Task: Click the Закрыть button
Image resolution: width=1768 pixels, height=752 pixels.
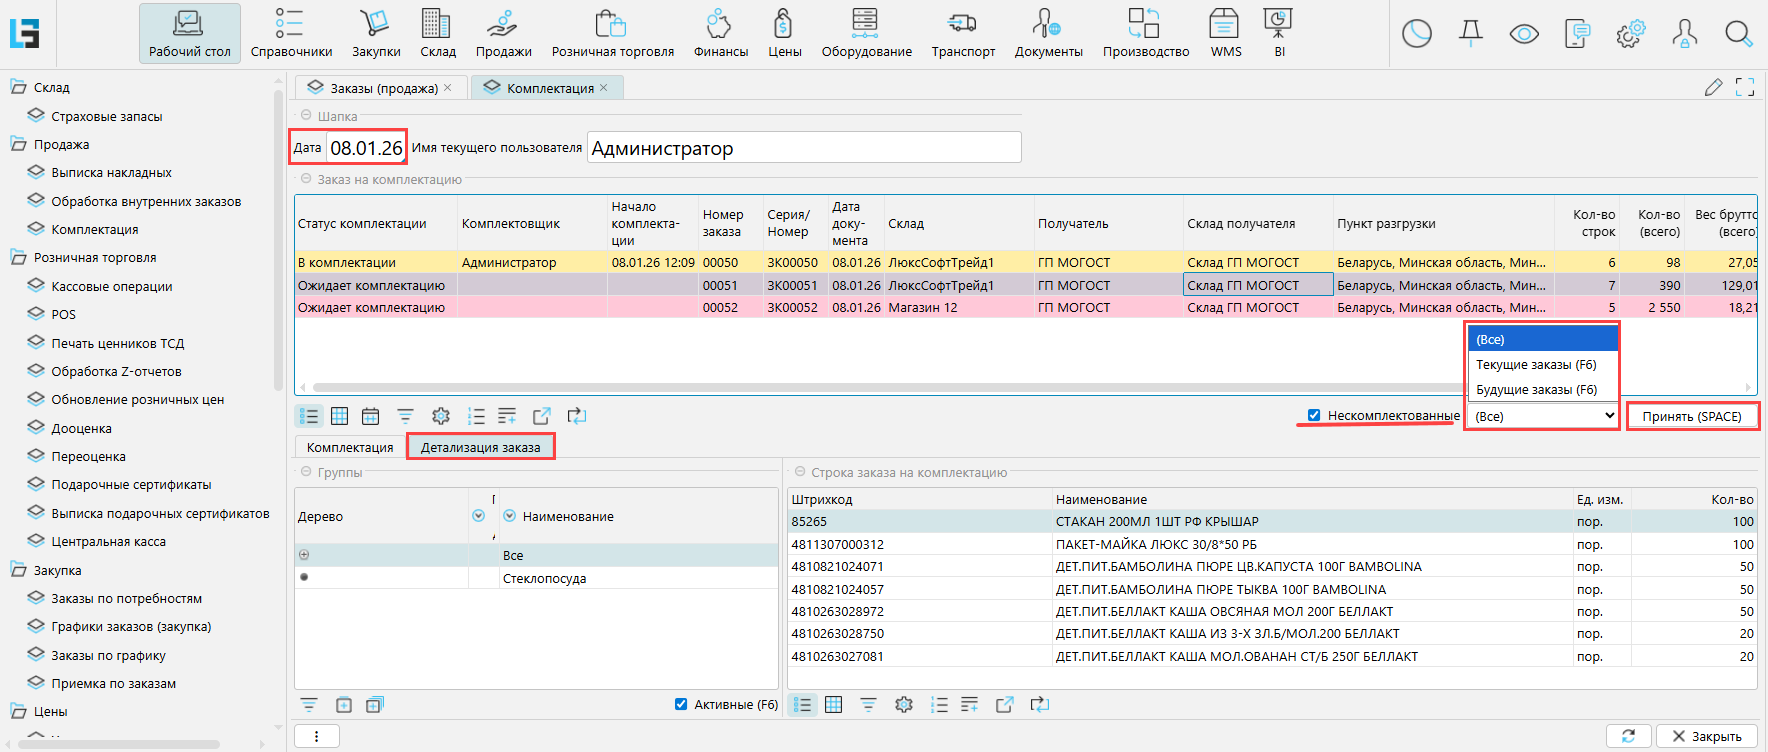Action: pyautogui.click(x=1706, y=736)
